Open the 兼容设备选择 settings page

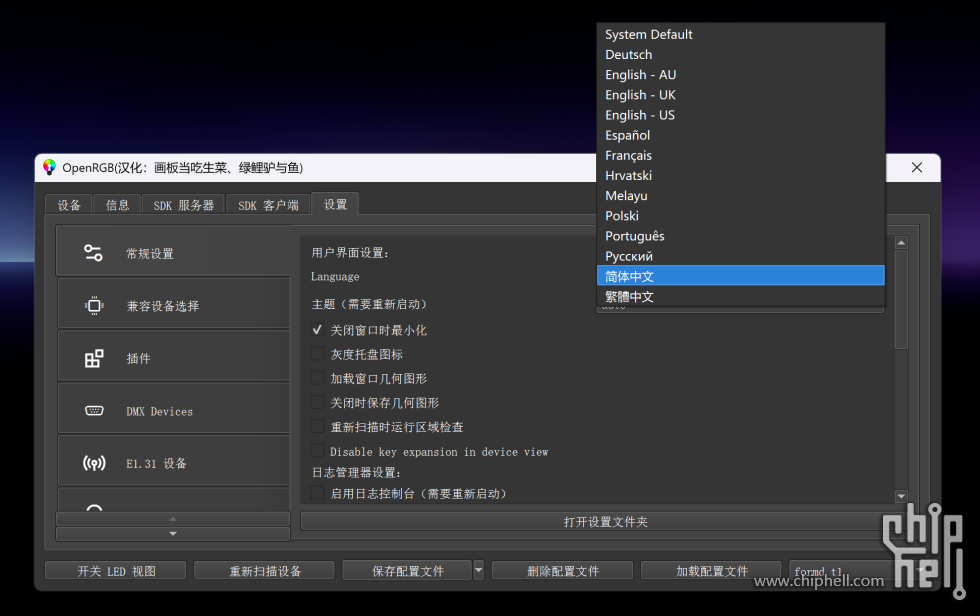[x=174, y=304]
